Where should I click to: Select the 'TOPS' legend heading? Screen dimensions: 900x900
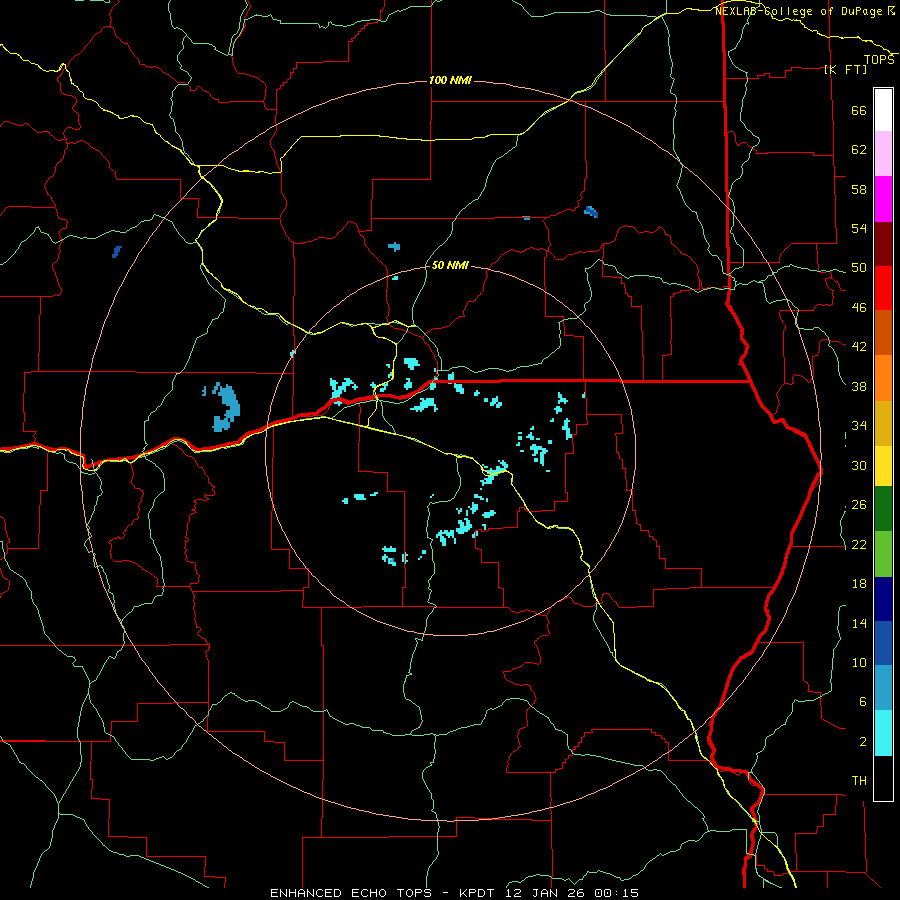(879, 60)
